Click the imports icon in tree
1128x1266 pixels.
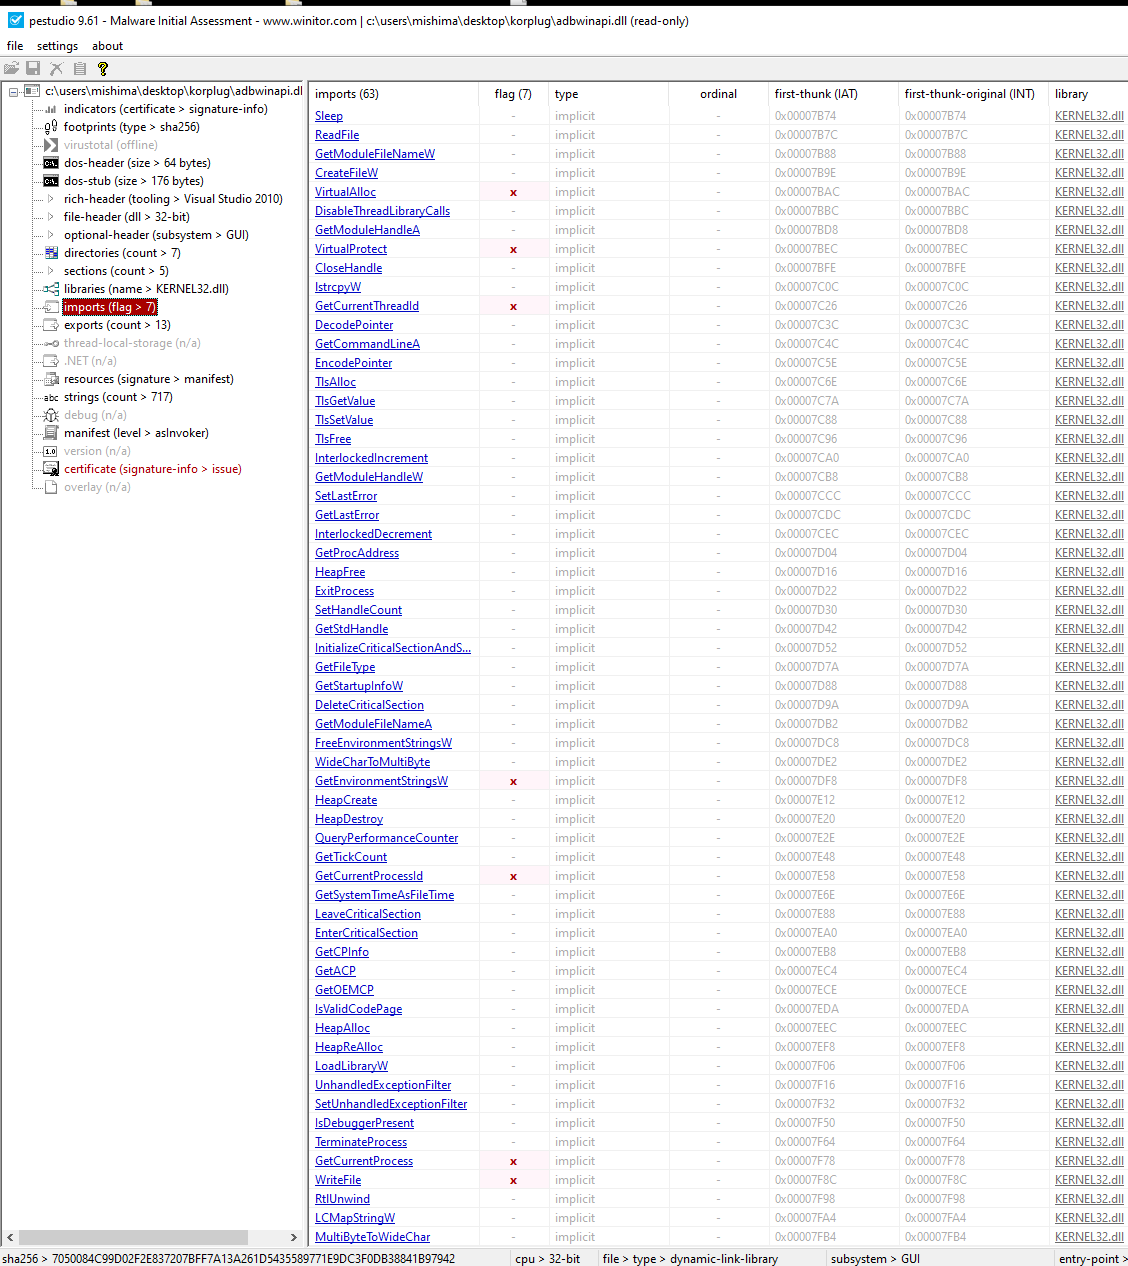pyautogui.click(x=51, y=307)
